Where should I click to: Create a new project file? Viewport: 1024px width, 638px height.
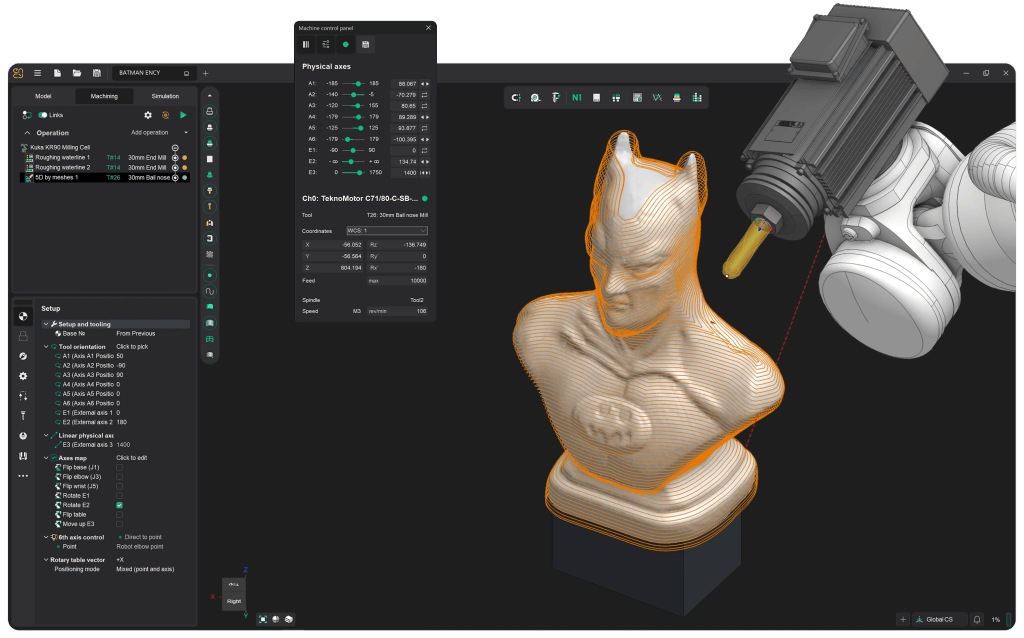click(x=57, y=73)
